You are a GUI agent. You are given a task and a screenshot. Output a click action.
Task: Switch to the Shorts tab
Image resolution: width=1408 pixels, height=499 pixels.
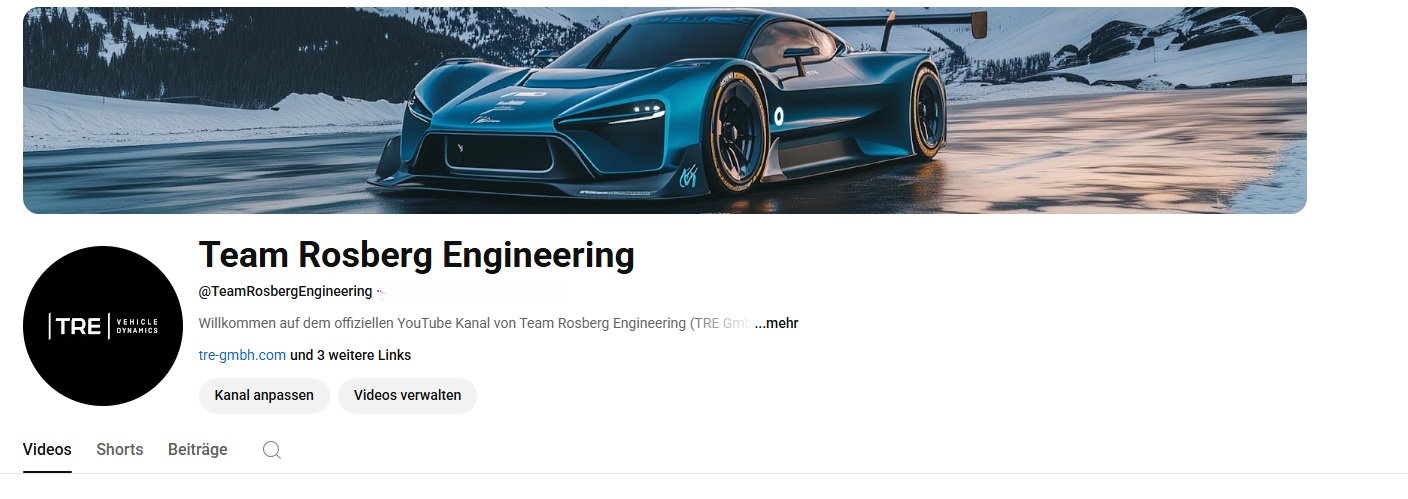tap(120, 450)
